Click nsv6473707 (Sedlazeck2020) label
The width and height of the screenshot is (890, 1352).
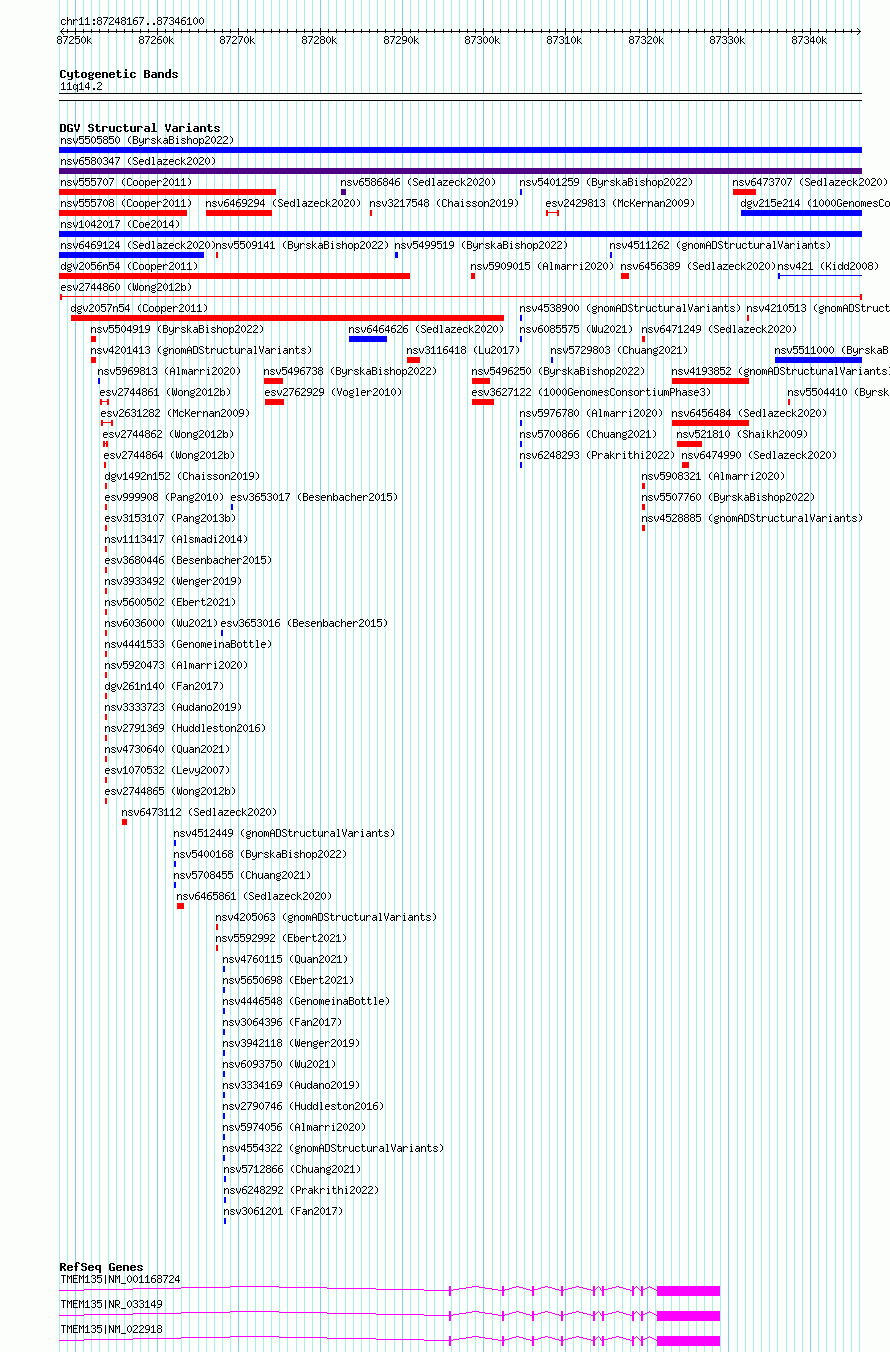810,182
